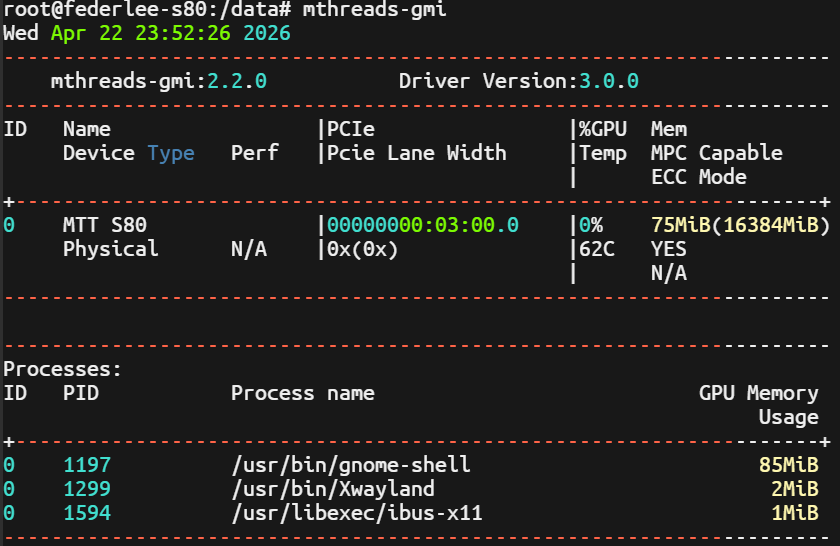Click the MPC Capable value YES
This screenshot has height=546, width=840.
(x=669, y=249)
